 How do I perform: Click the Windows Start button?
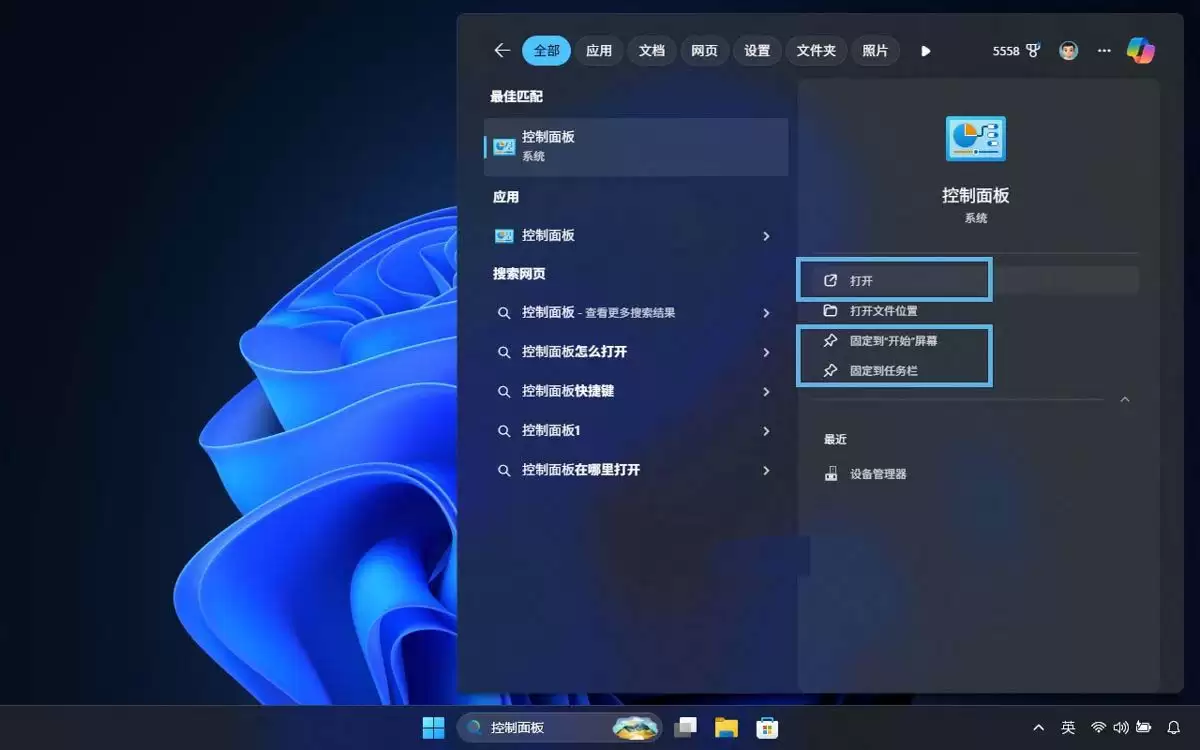click(434, 727)
